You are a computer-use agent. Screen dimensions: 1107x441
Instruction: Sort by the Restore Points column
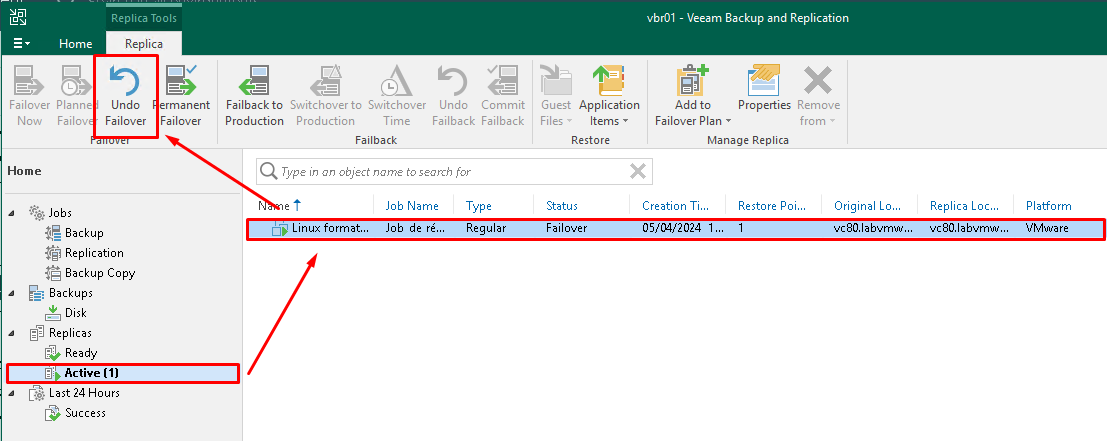[x=770, y=206]
